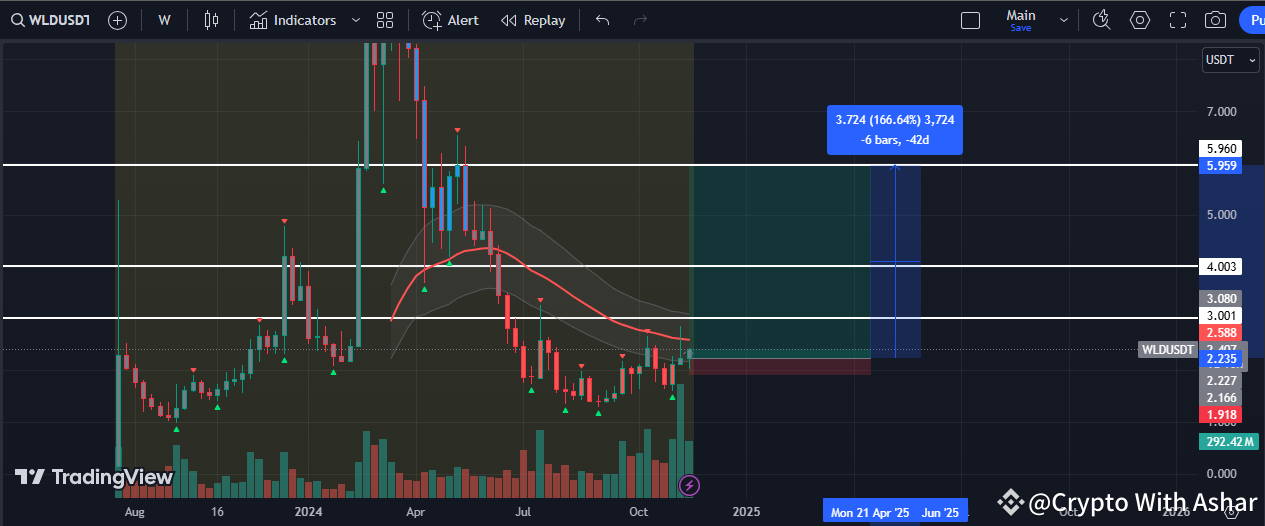1265x526 pixels.
Task: Click the WLDUSDT price axis label
Action: click(x=1167, y=350)
